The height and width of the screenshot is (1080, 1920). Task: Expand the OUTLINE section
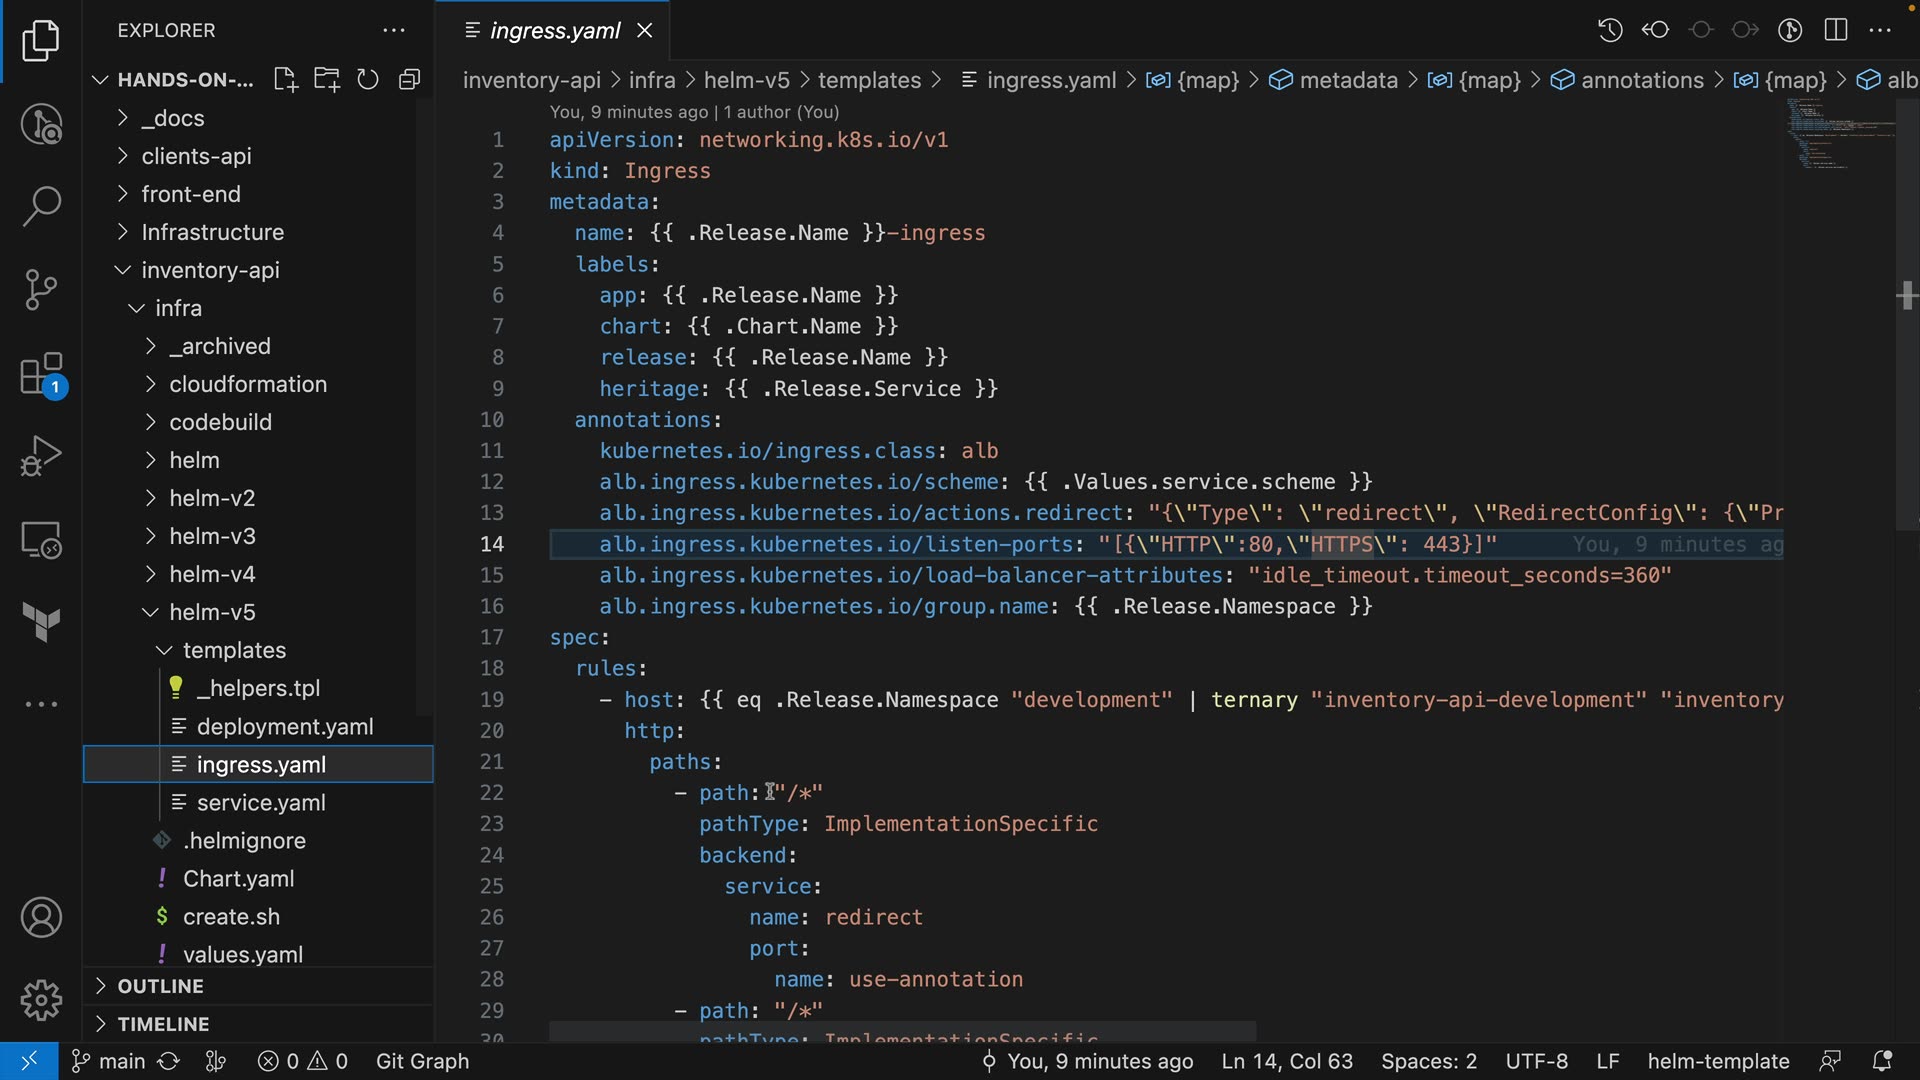click(x=160, y=986)
